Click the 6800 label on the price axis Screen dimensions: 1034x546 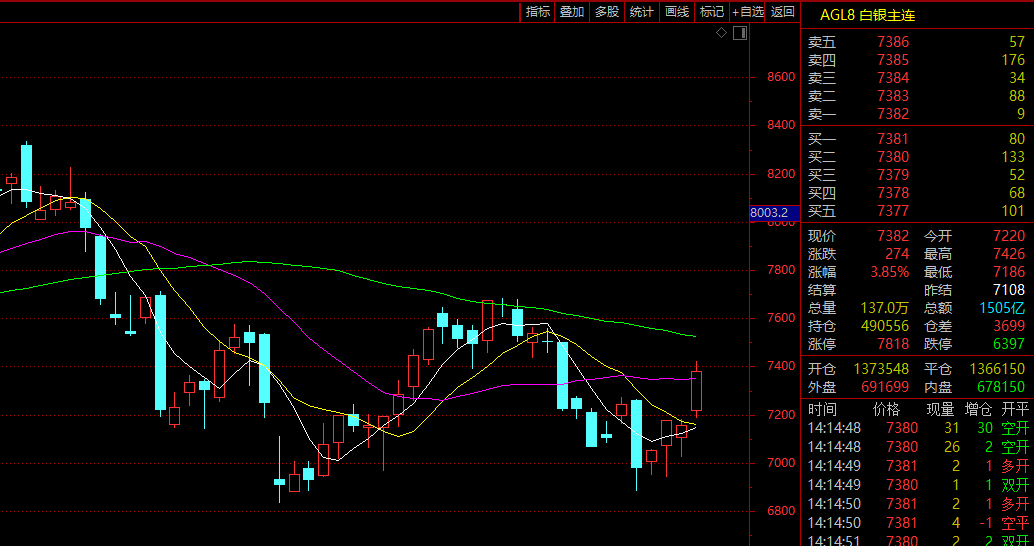pos(781,511)
